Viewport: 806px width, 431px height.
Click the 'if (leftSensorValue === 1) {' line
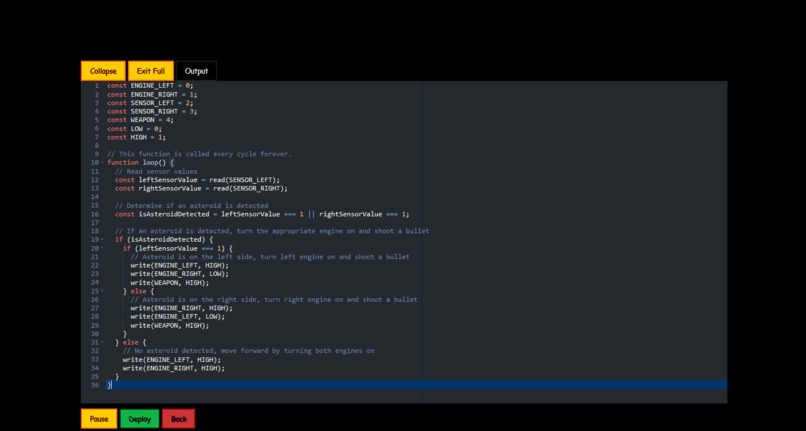[178, 248]
